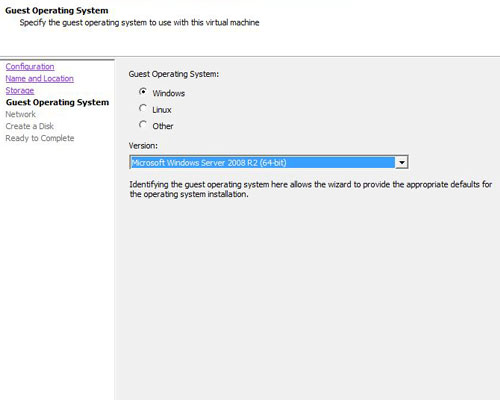Expand the Version dropdown arrow
Screen dimensions: 500x400
[x=402, y=162]
